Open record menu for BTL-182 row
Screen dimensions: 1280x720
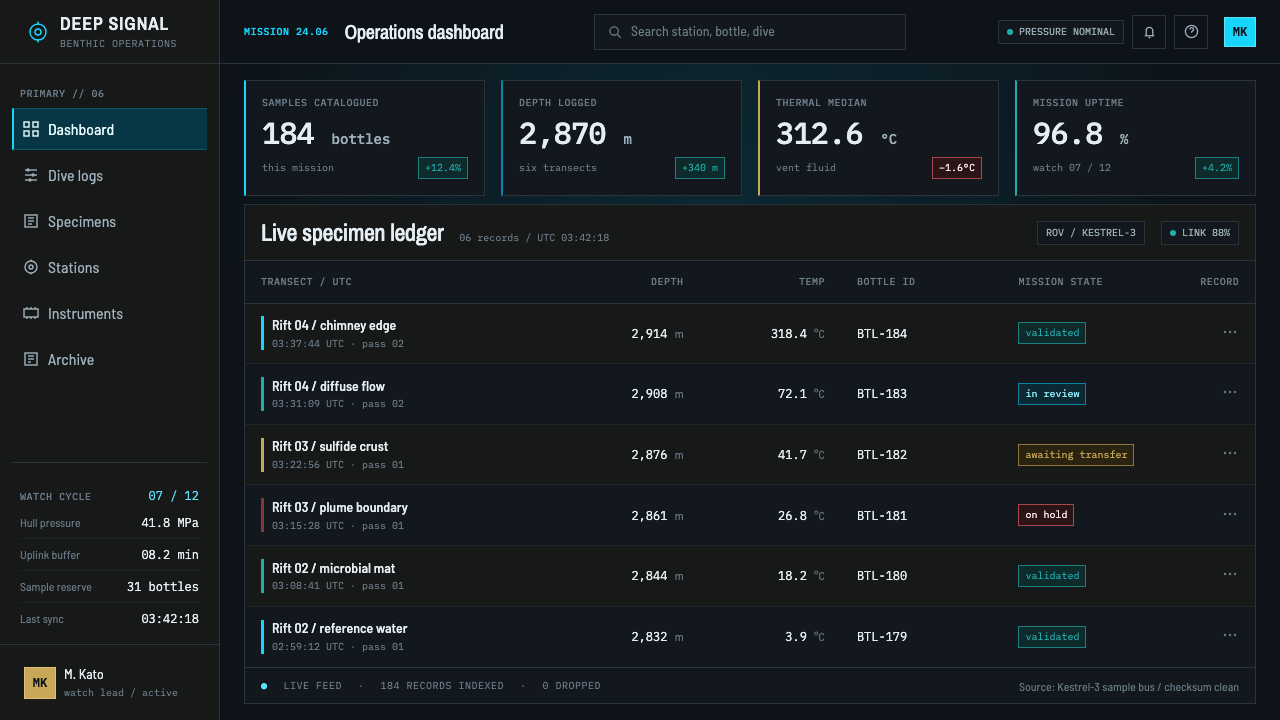point(1230,453)
